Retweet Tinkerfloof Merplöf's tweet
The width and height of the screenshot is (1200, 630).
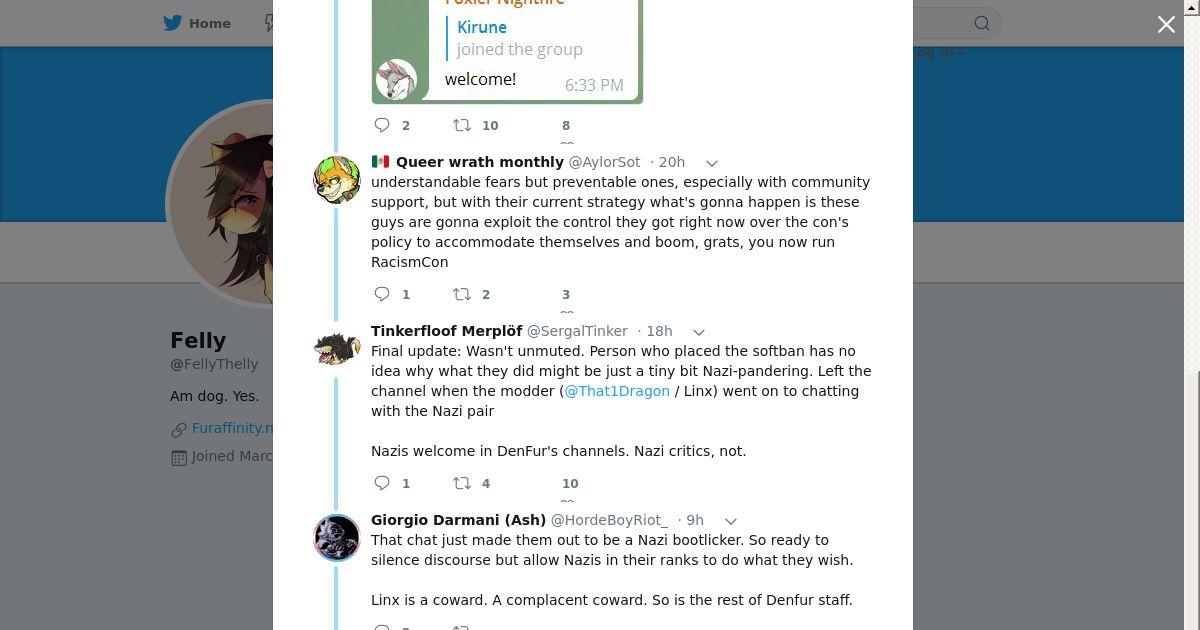462,483
